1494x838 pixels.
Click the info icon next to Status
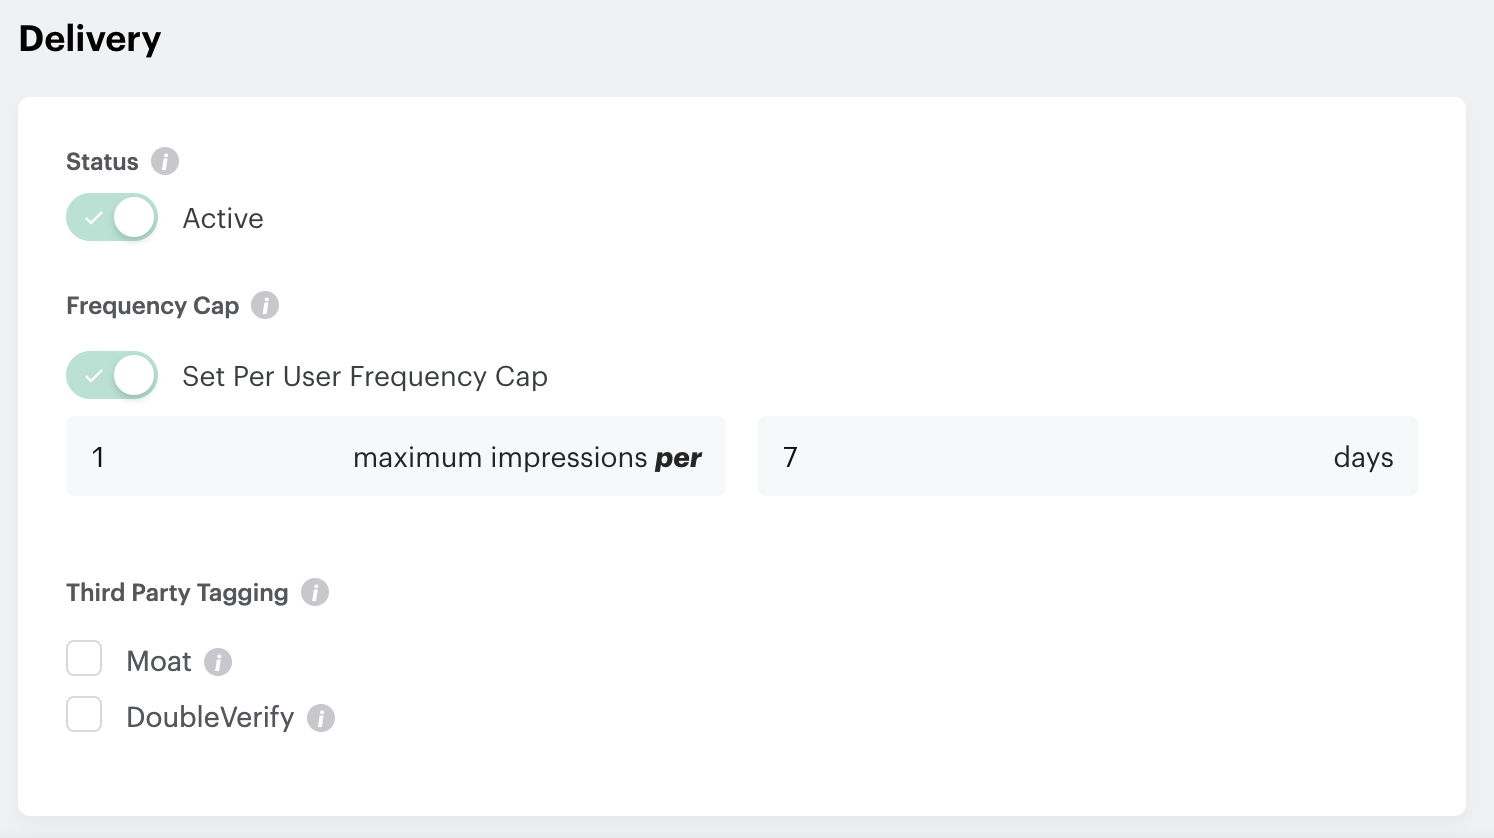165,161
